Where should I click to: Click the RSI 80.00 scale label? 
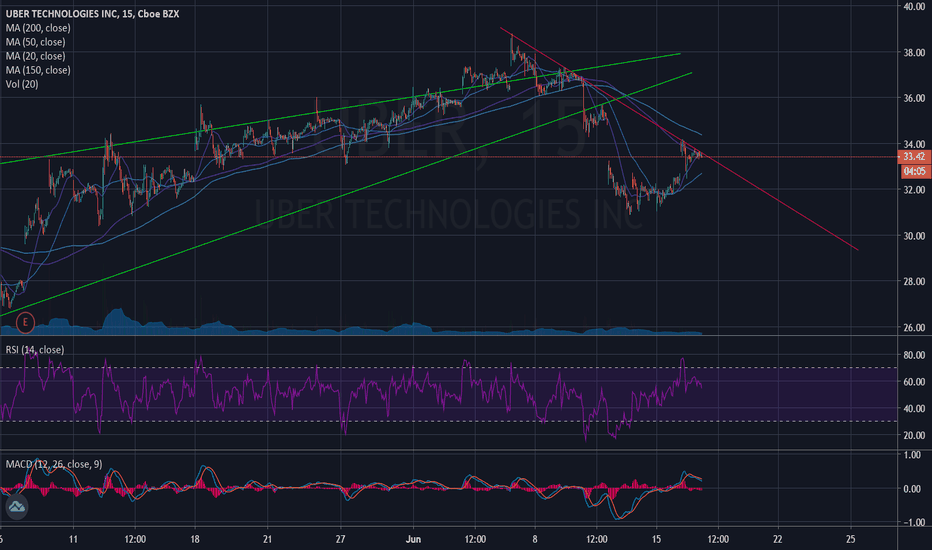(x=914, y=355)
